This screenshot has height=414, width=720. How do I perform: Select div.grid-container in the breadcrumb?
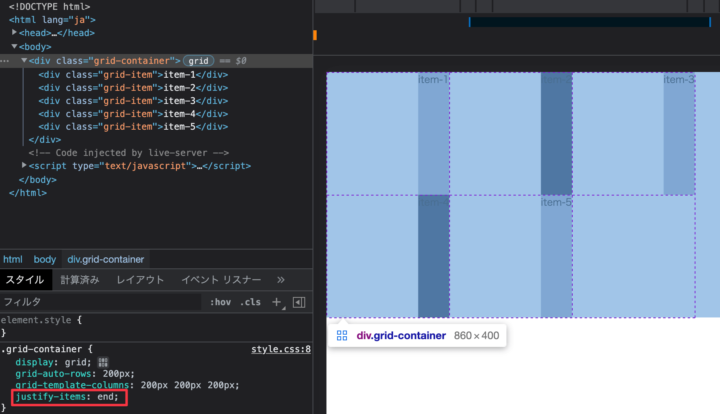pos(106,259)
